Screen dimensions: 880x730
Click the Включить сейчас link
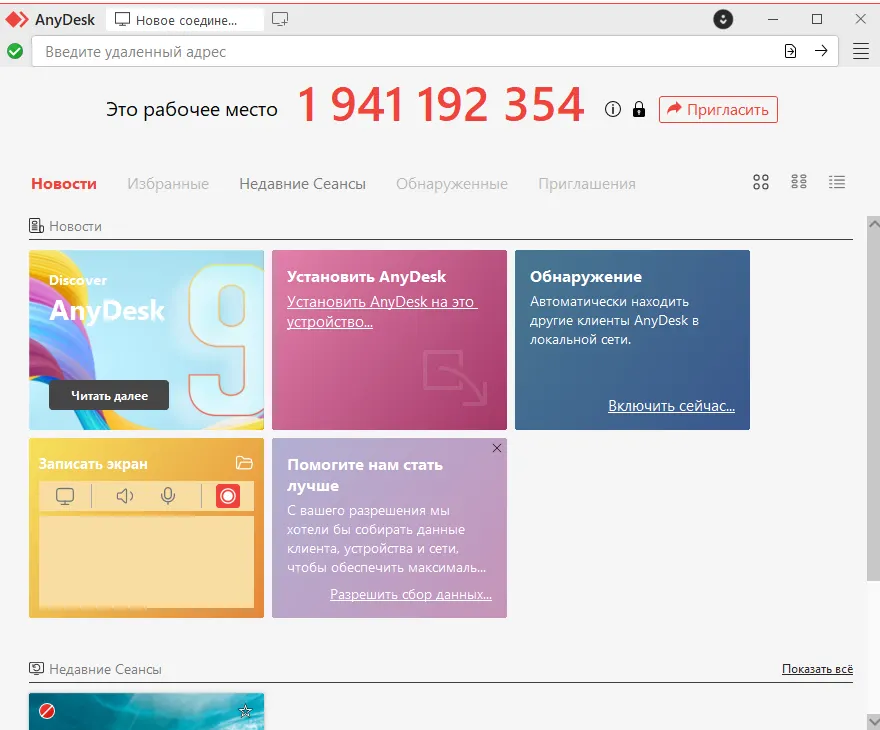click(x=671, y=406)
